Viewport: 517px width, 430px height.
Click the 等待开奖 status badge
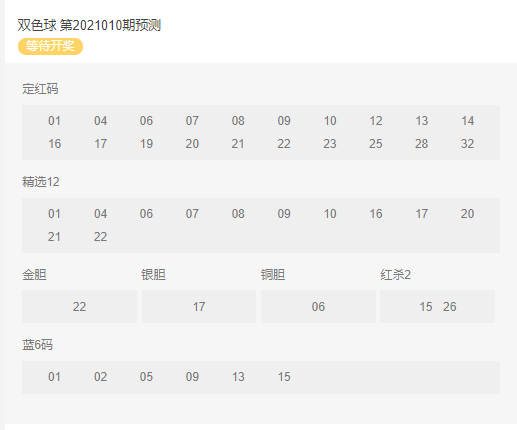(50, 46)
